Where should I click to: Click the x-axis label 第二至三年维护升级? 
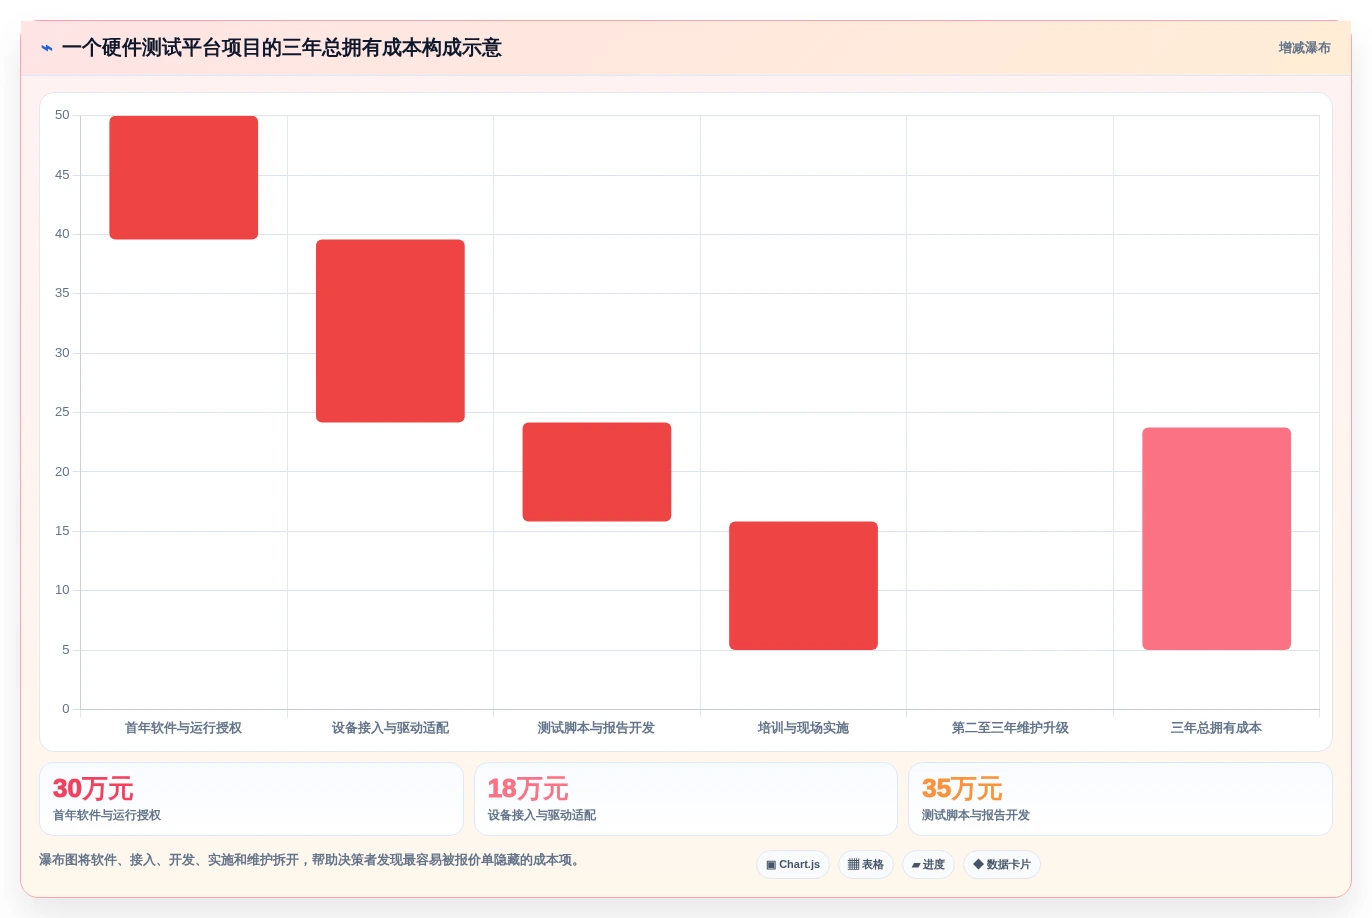(1010, 728)
